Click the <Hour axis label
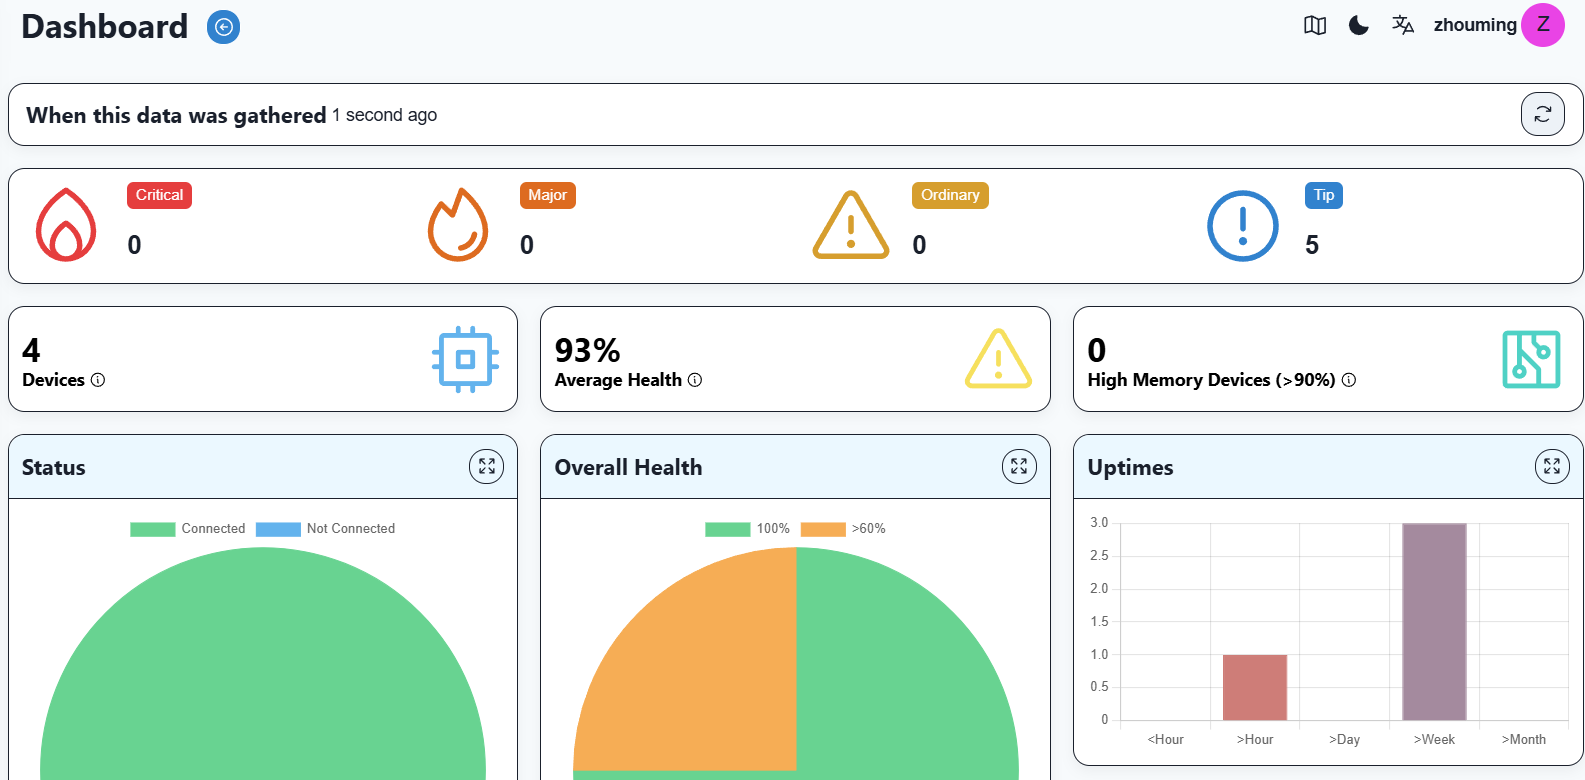The height and width of the screenshot is (780, 1585). click(1165, 740)
